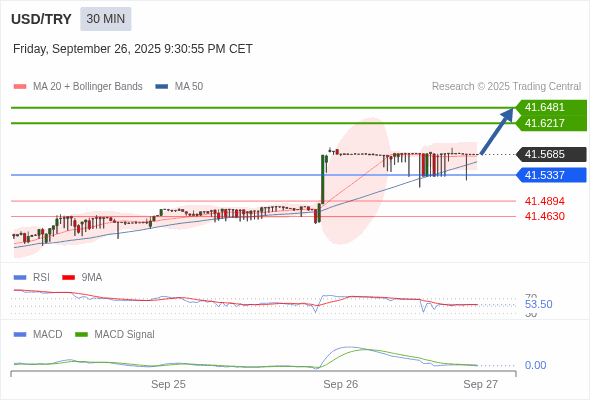
Task: Click the MACD blue legend swatch
Action: 20,335
